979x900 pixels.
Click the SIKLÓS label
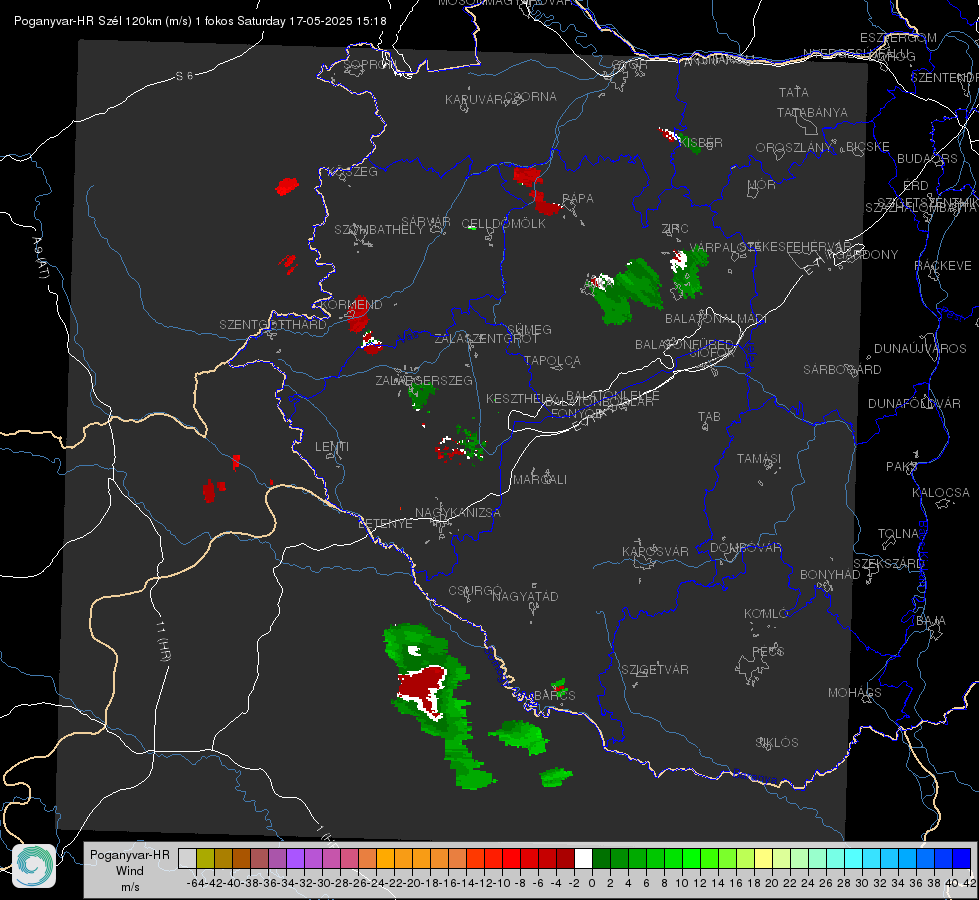point(777,743)
